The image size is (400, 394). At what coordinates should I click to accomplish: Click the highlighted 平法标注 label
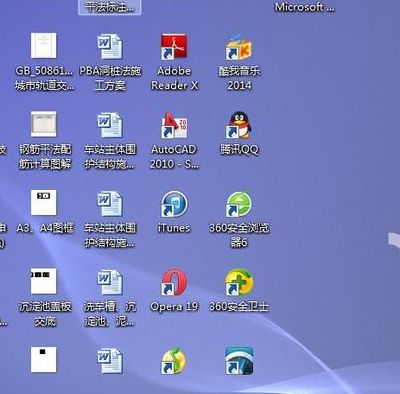[x=110, y=7]
